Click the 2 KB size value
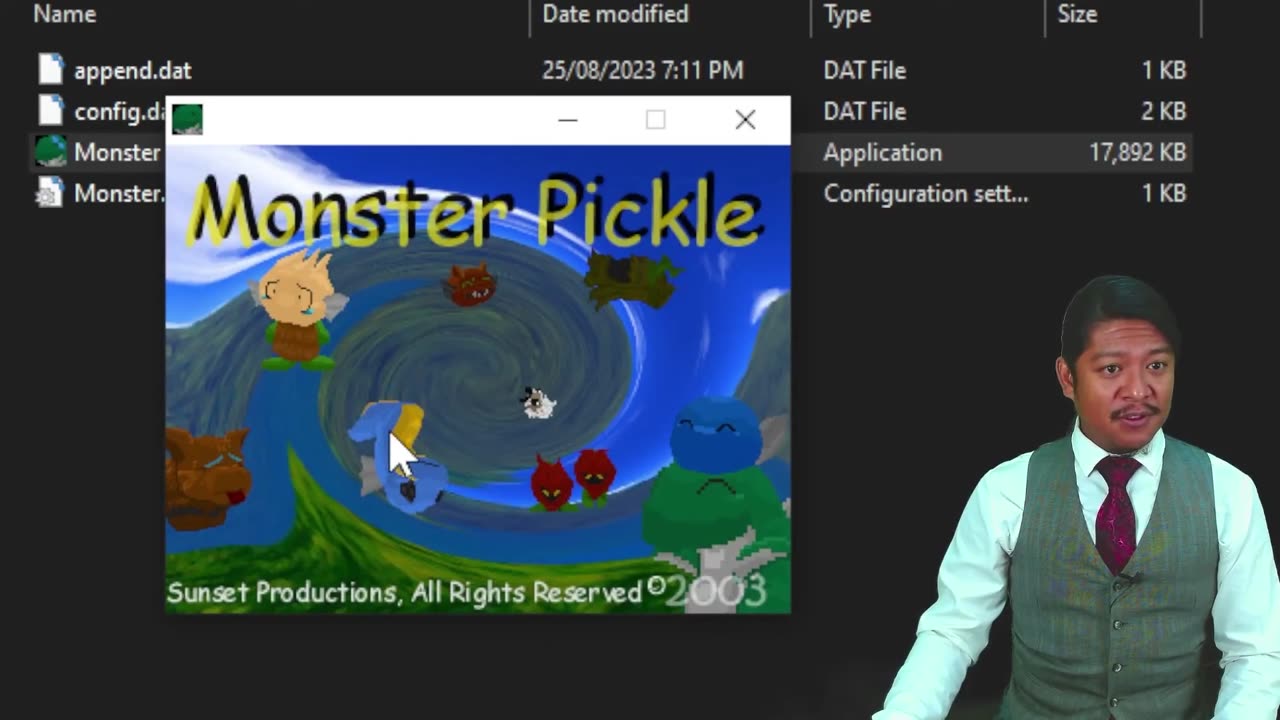Screen dimensions: 1280x720 tap(1164, 112)
